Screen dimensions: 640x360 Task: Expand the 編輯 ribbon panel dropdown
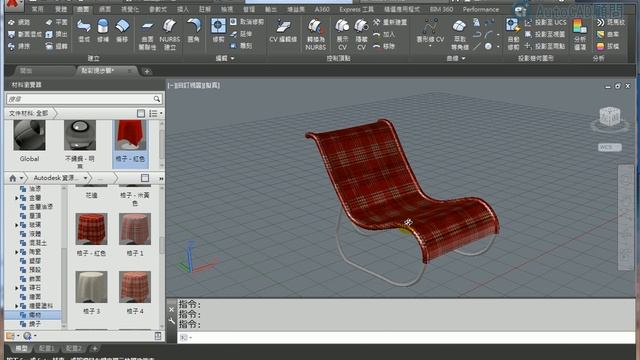pyautogui.click(x=225, y=58)
